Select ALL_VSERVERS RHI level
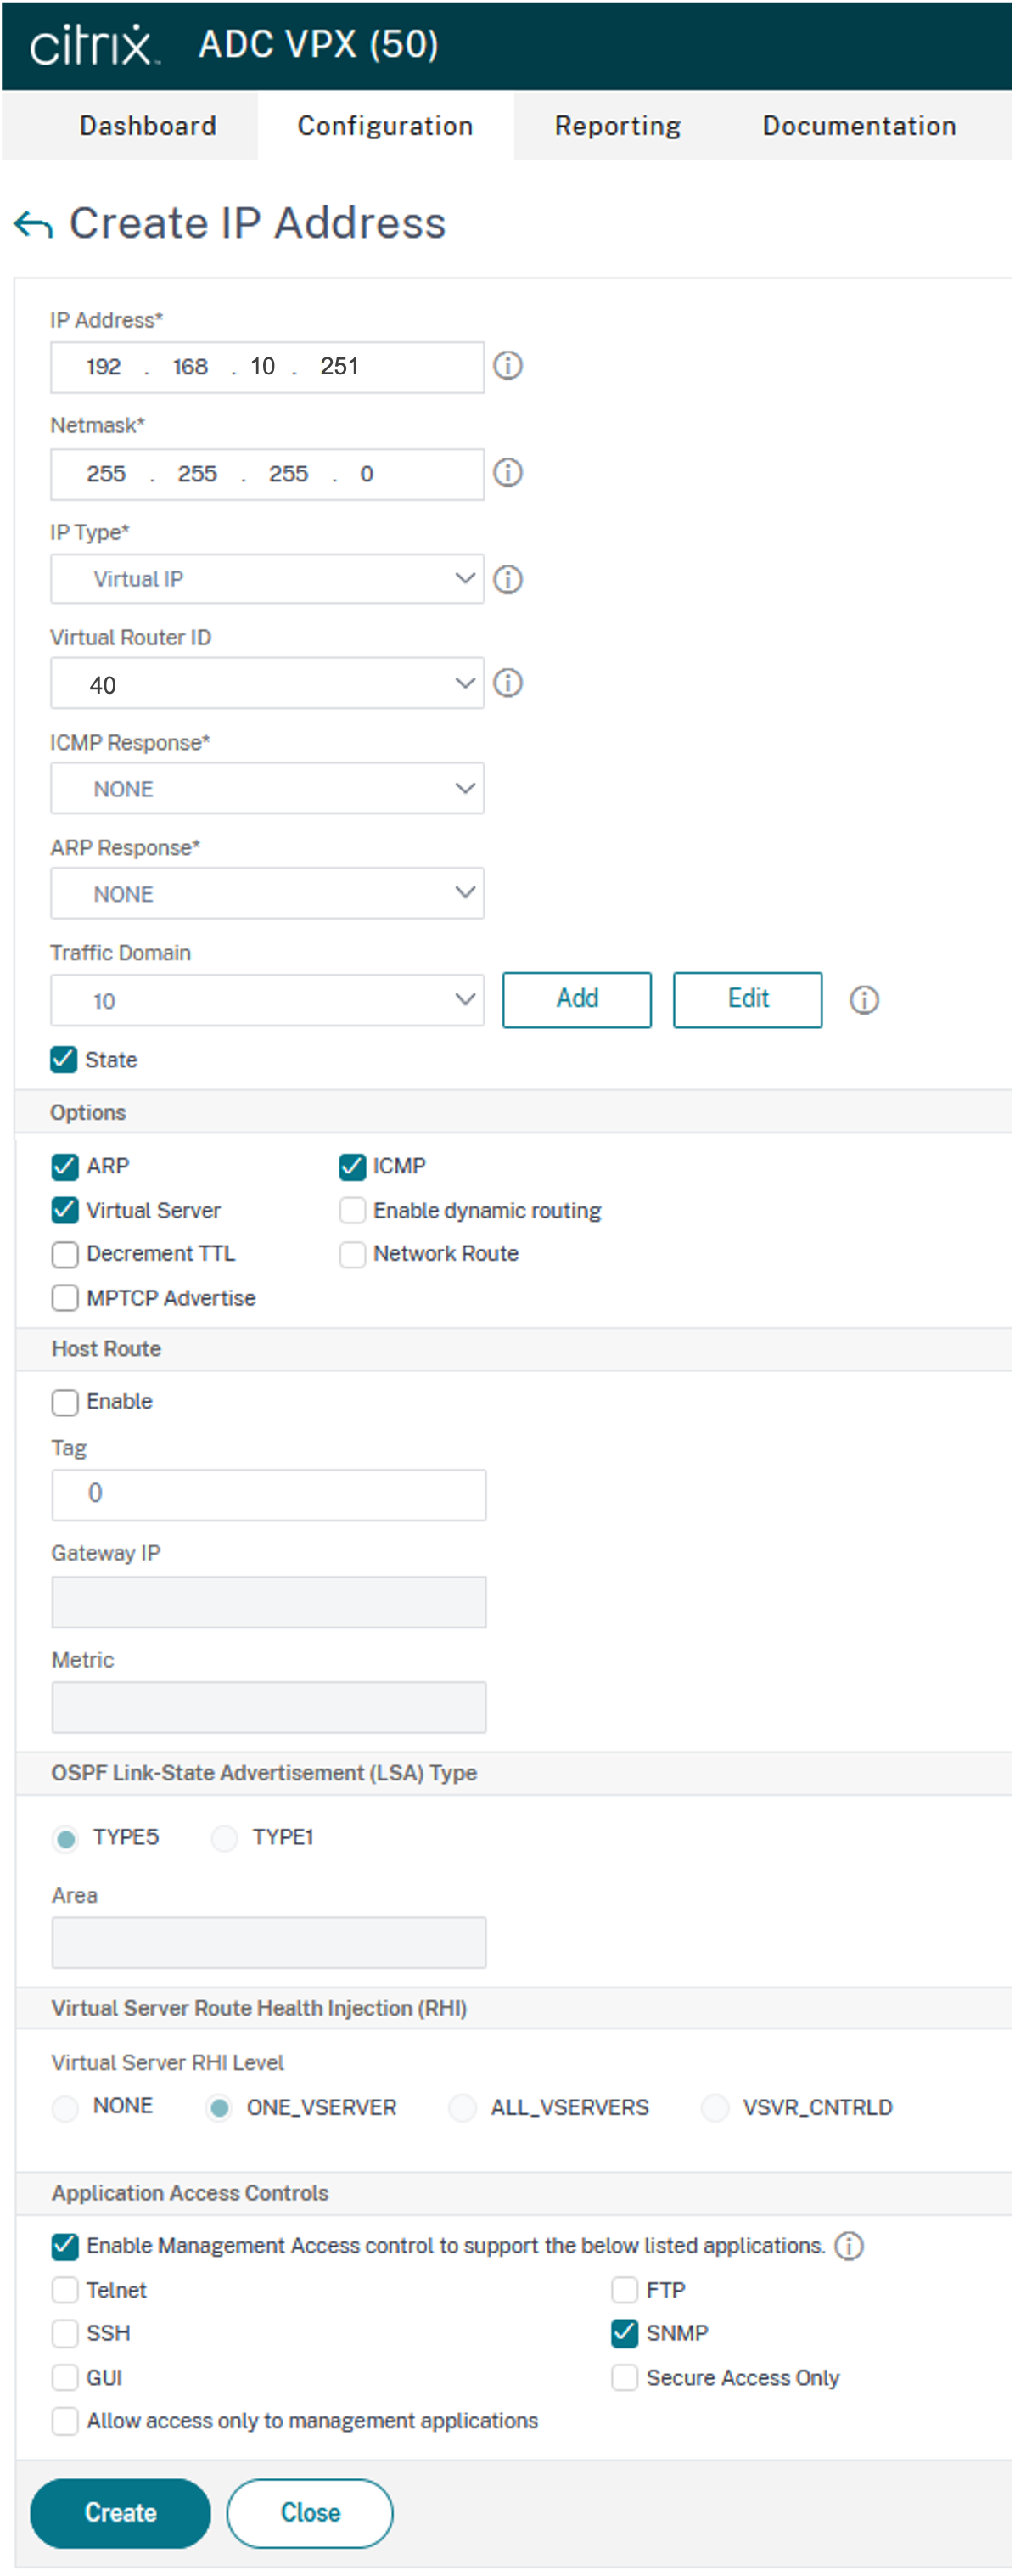This screenshot has width=1015, height=2576. point(462,2108)
